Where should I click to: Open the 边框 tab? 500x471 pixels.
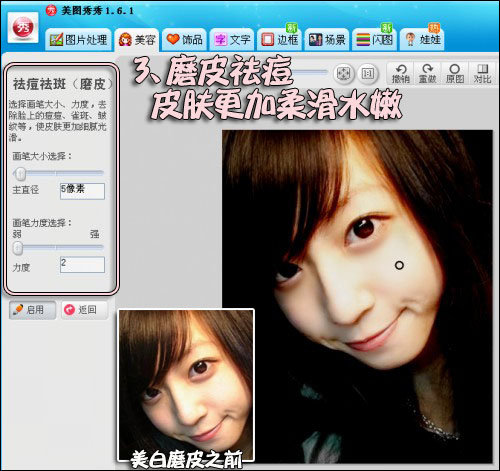pos(279,40)
